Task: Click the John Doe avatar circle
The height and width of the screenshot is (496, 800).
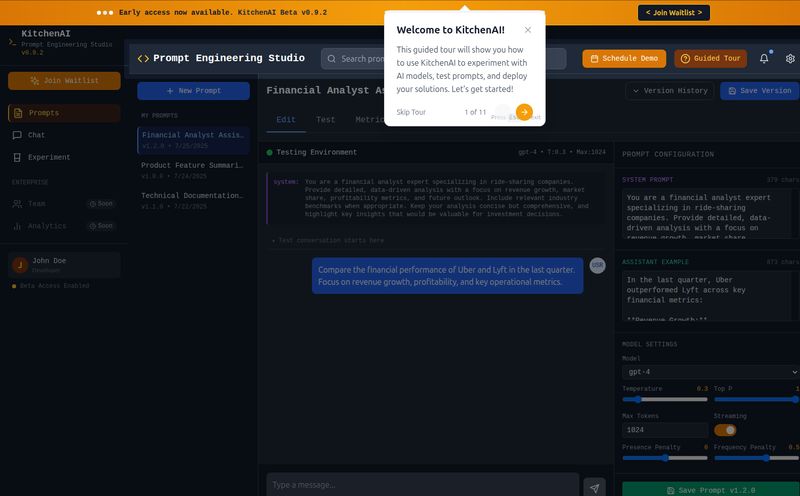Action: (20, 265)
